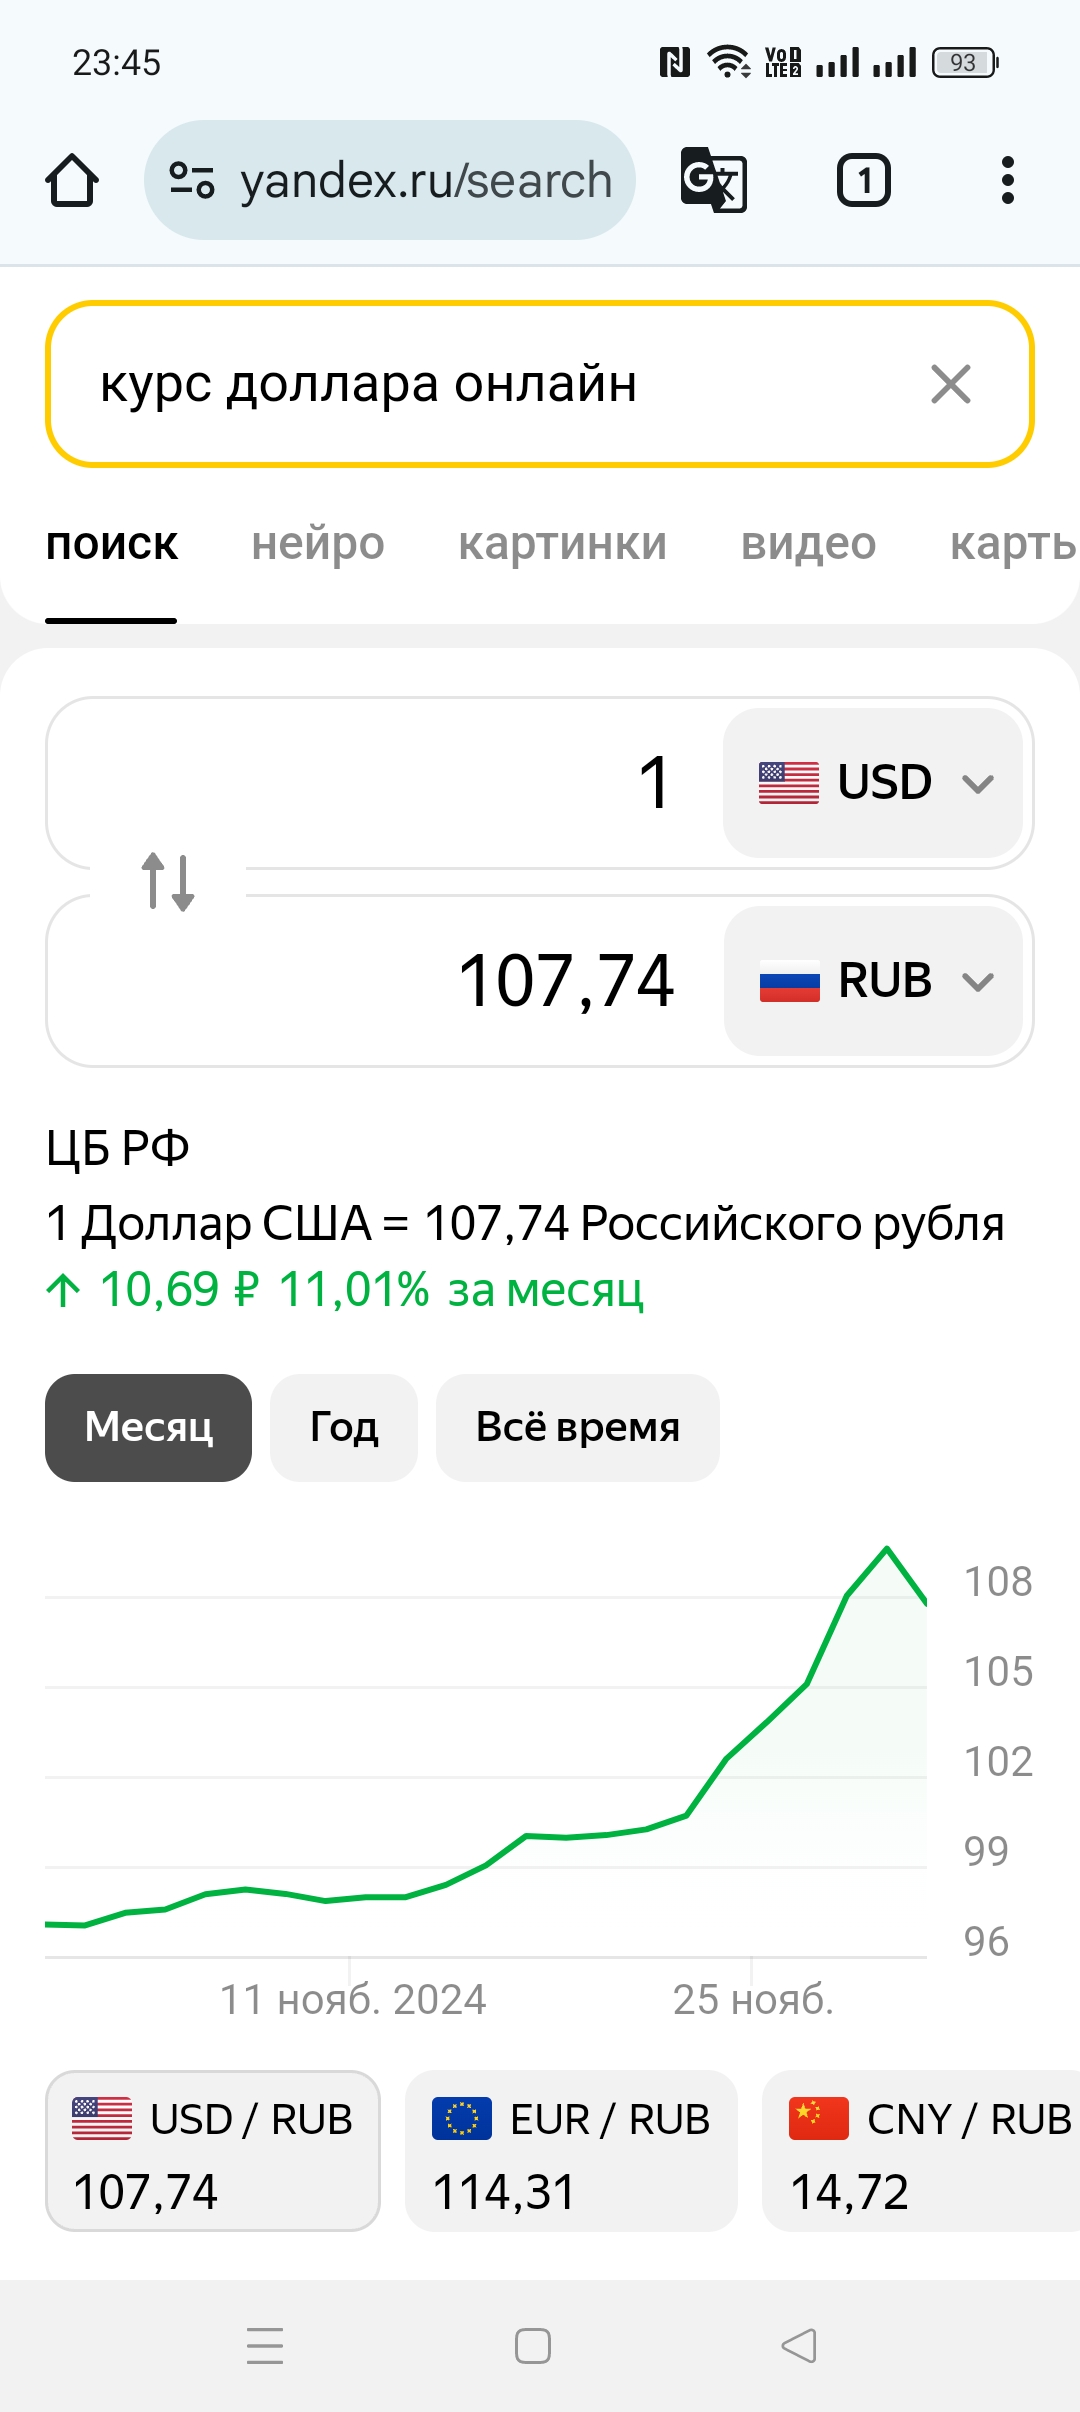Switch chart period to Год
The width and height of the screenshot is (1080, 2412).
pyautogui.click(x=344, y=1427)
